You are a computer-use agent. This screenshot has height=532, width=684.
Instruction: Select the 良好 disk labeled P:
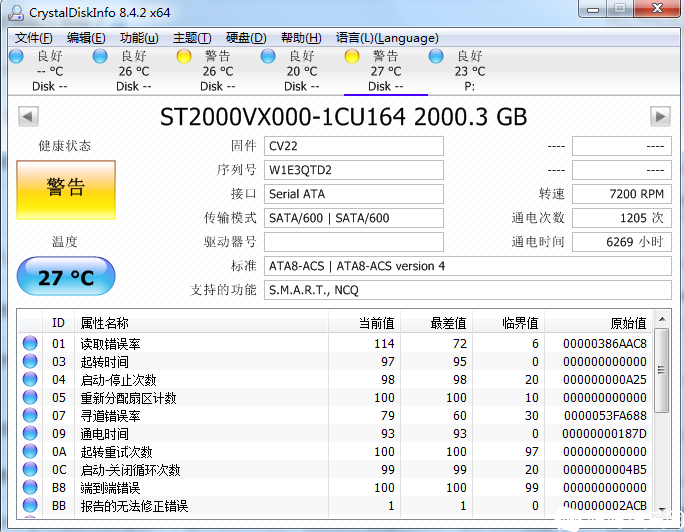click(x=469, y=71)
